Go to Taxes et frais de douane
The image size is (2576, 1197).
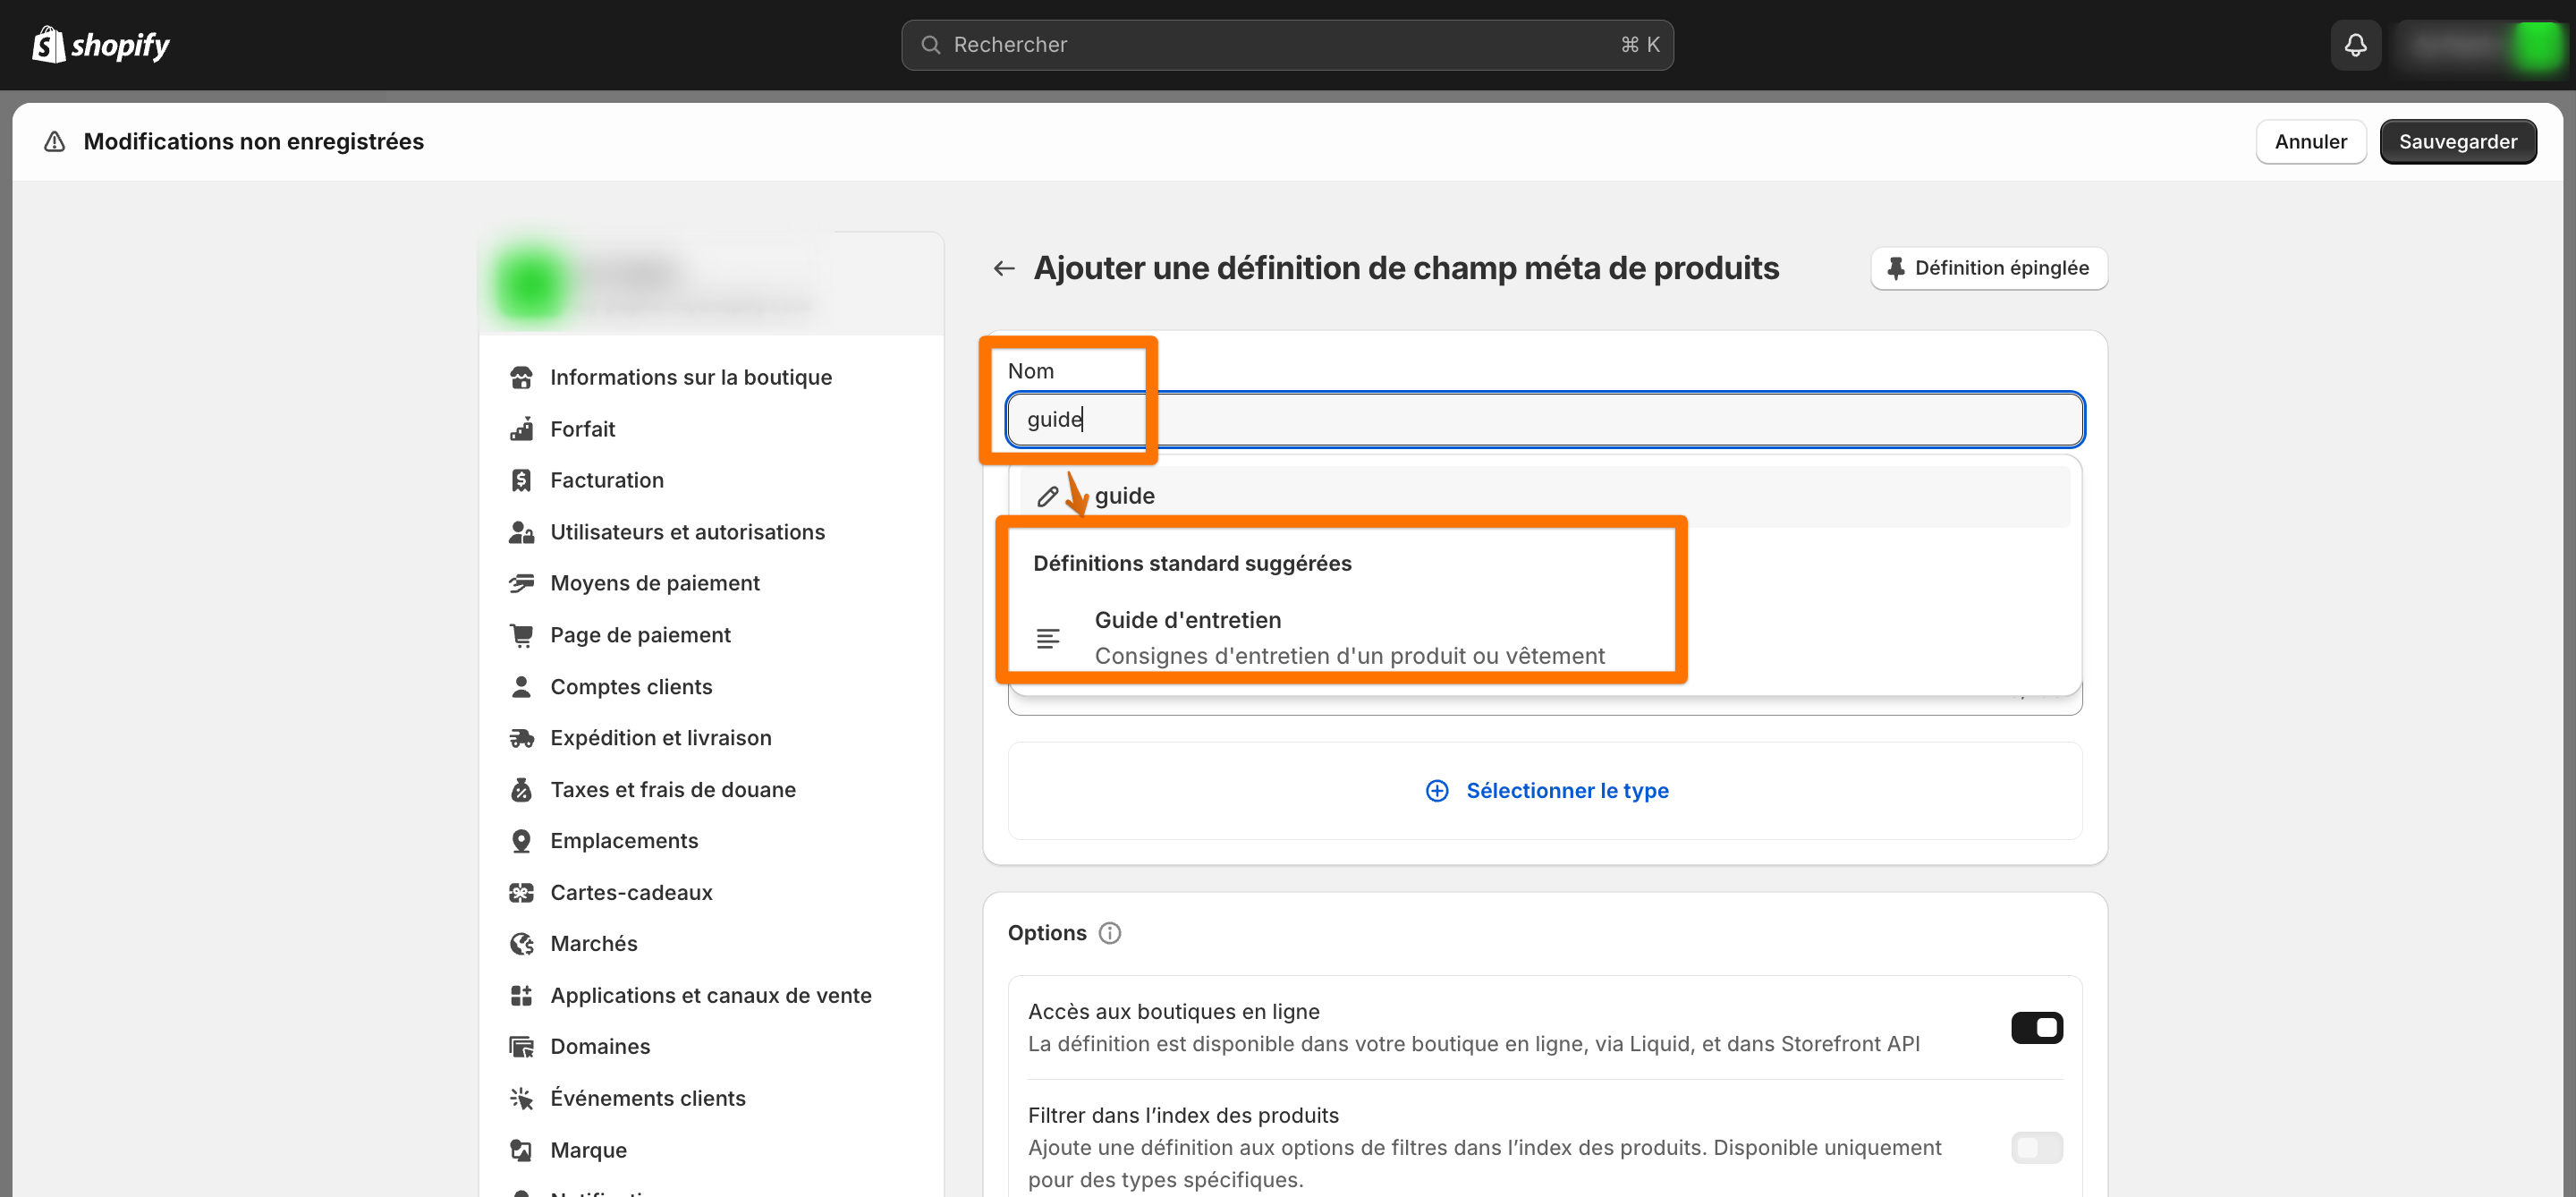coord(672,789)
